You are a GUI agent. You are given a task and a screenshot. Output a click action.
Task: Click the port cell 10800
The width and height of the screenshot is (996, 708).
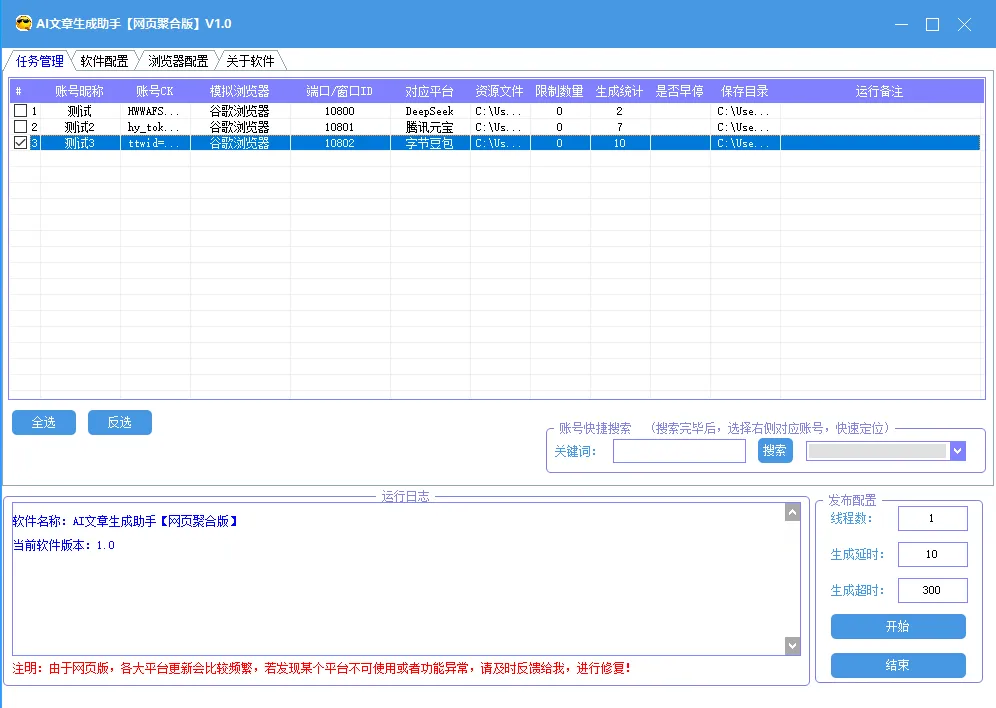[339, 111]
